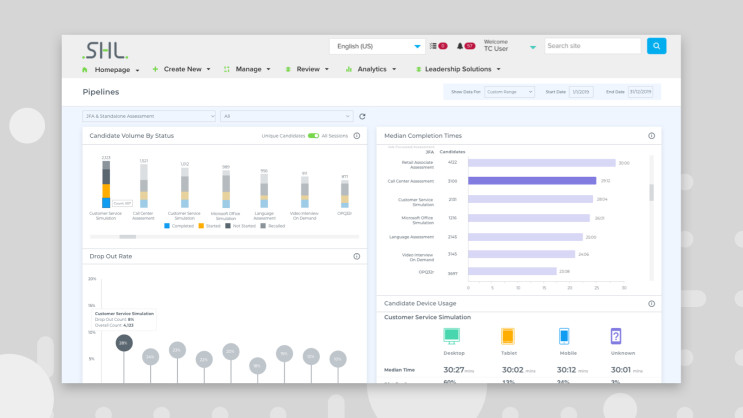This screenshot has height=418, width=743.
Task: Open the Leadership Solutions menu
Action: tap(462, 70)
